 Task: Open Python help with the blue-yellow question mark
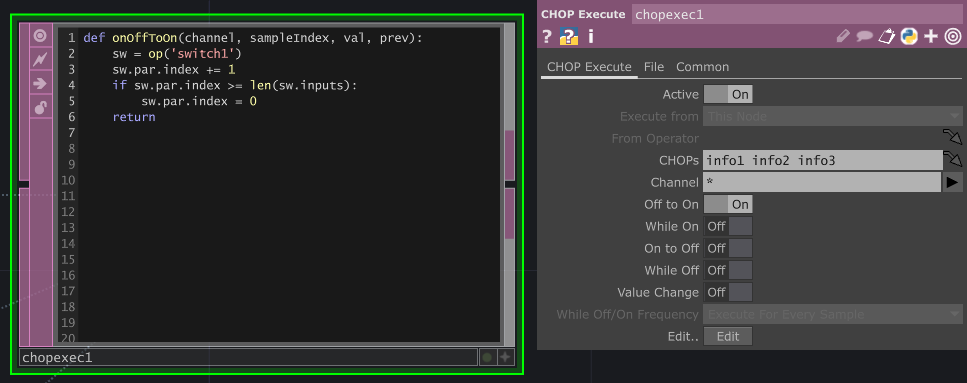click(568, 37)
